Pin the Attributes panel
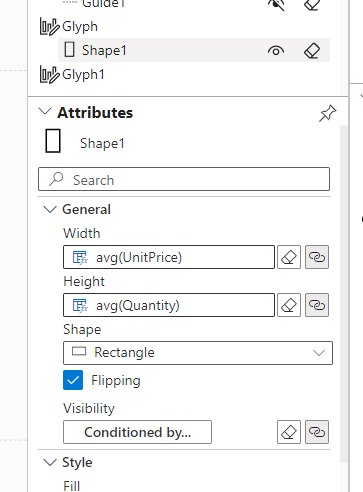 tap(328, 113)
